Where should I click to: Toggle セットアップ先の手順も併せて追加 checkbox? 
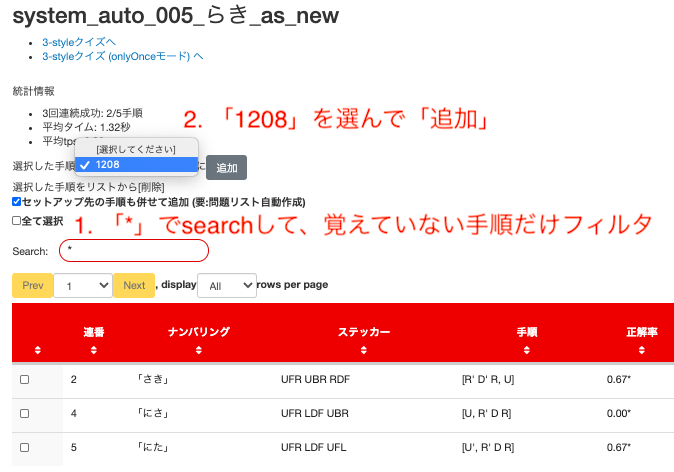tap(17, 202)
